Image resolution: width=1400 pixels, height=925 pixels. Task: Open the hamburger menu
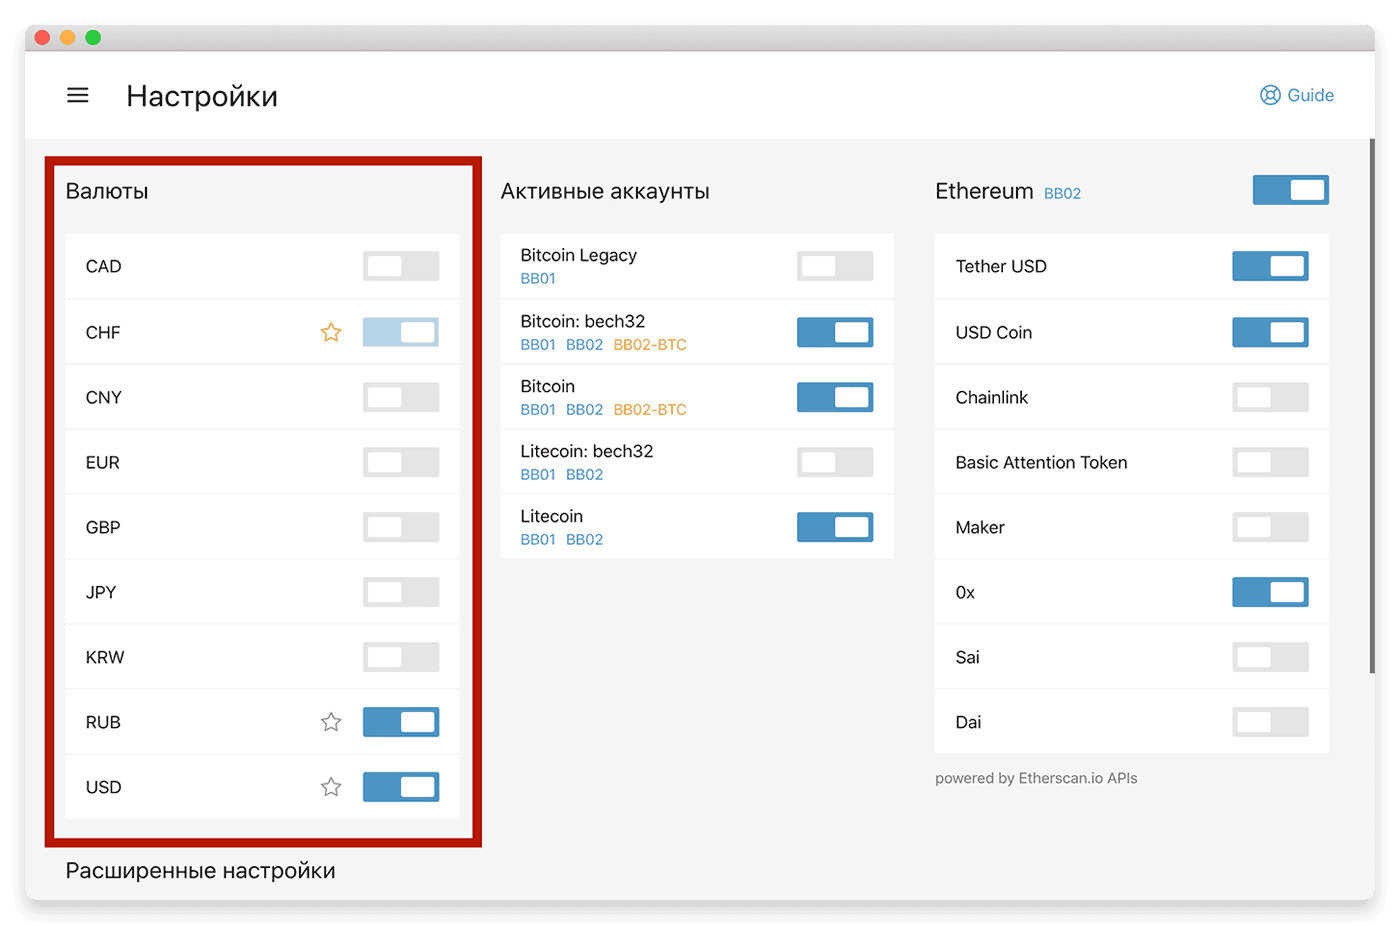78,96
